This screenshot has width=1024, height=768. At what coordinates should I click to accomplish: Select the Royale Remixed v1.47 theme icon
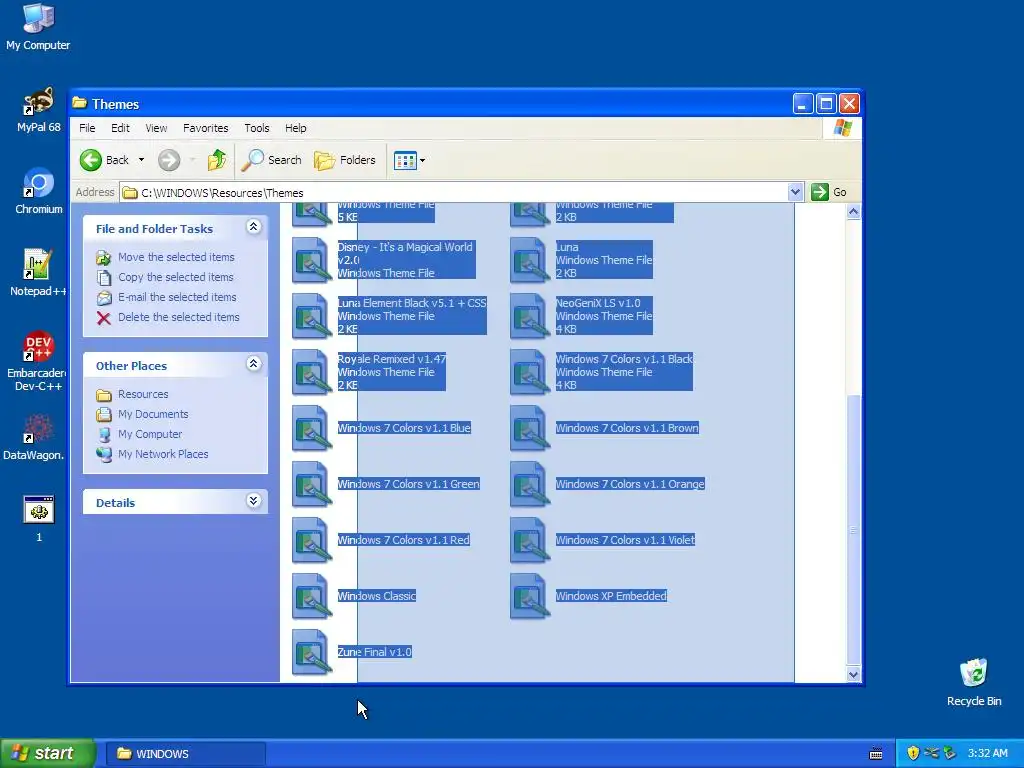pyautogui.click(x=312, y=372)
